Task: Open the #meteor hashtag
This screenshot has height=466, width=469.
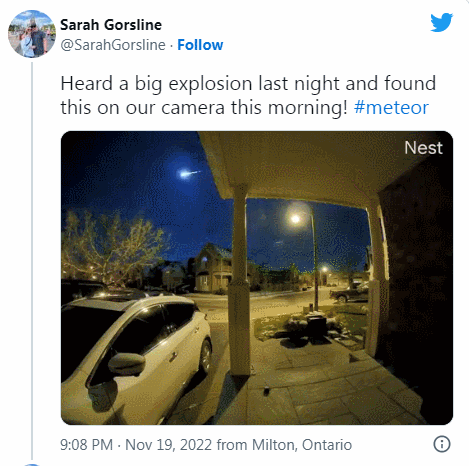Action: point(391,107)
